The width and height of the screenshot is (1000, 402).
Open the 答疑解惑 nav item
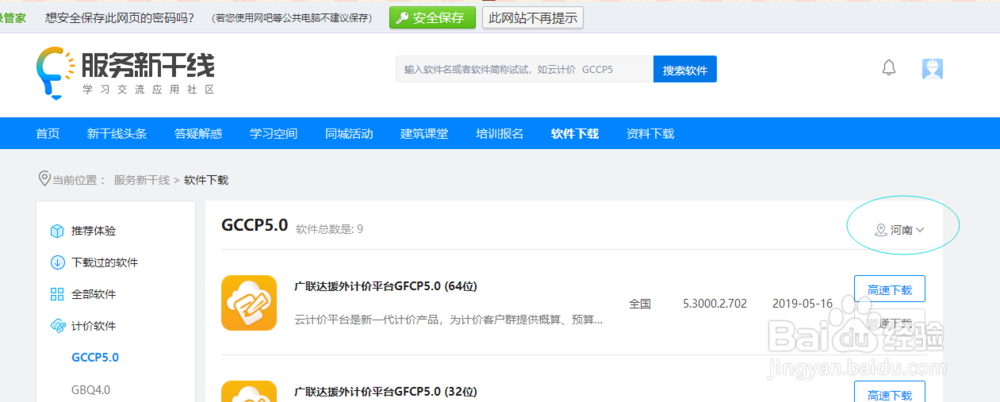tap(198, 133)
